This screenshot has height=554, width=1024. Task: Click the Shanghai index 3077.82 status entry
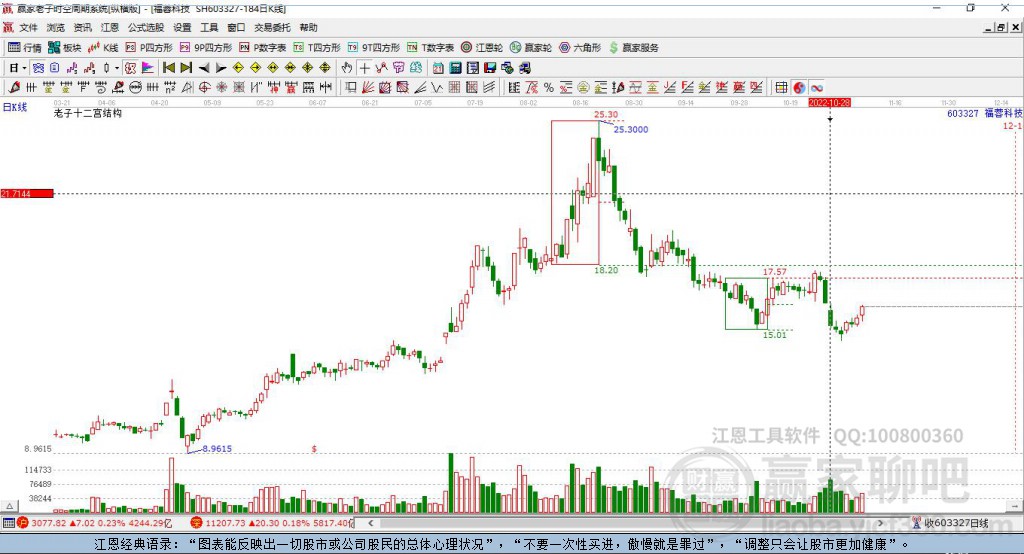click(95, 523)
